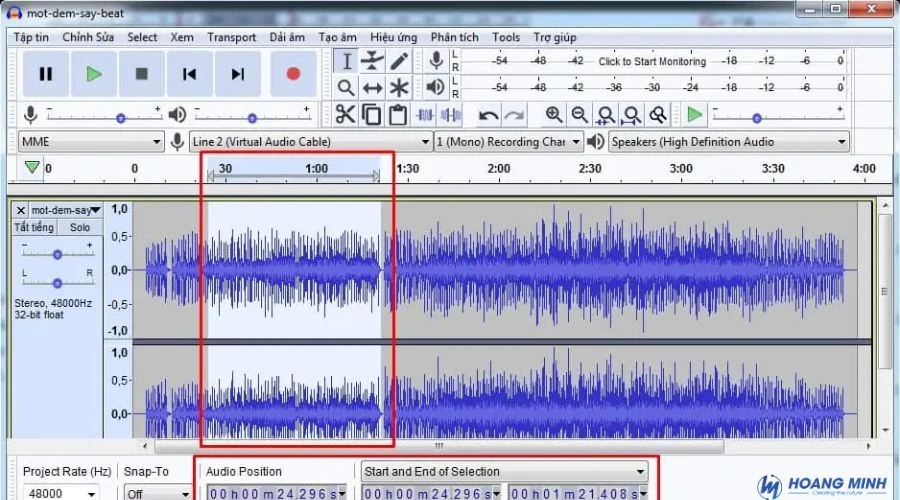Adjust the playback volume slider
This screenshot has width=900, height=500.
[x=253, y=118]
